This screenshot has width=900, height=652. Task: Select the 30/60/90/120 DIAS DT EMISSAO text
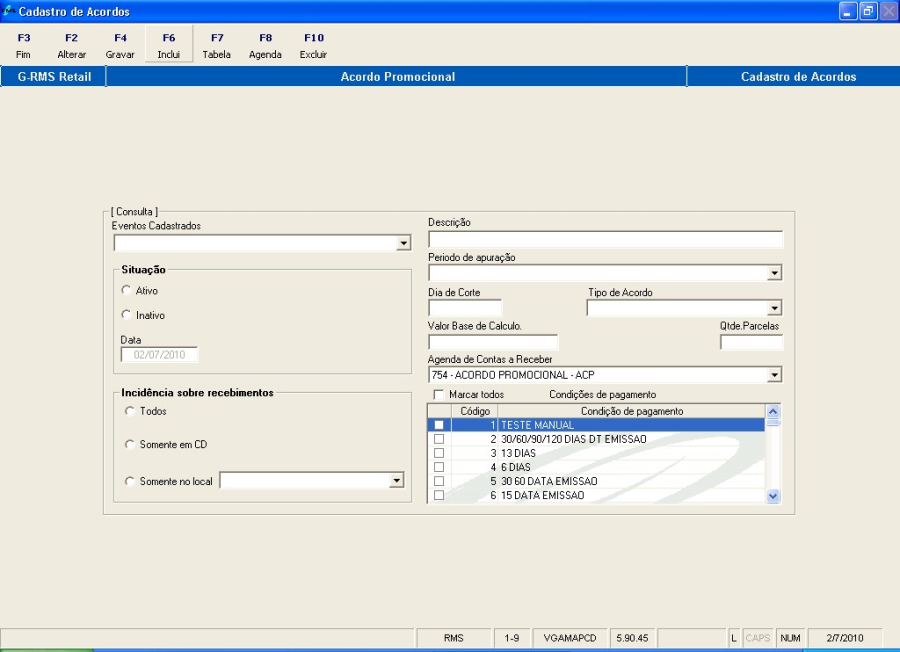coord(573,439)
